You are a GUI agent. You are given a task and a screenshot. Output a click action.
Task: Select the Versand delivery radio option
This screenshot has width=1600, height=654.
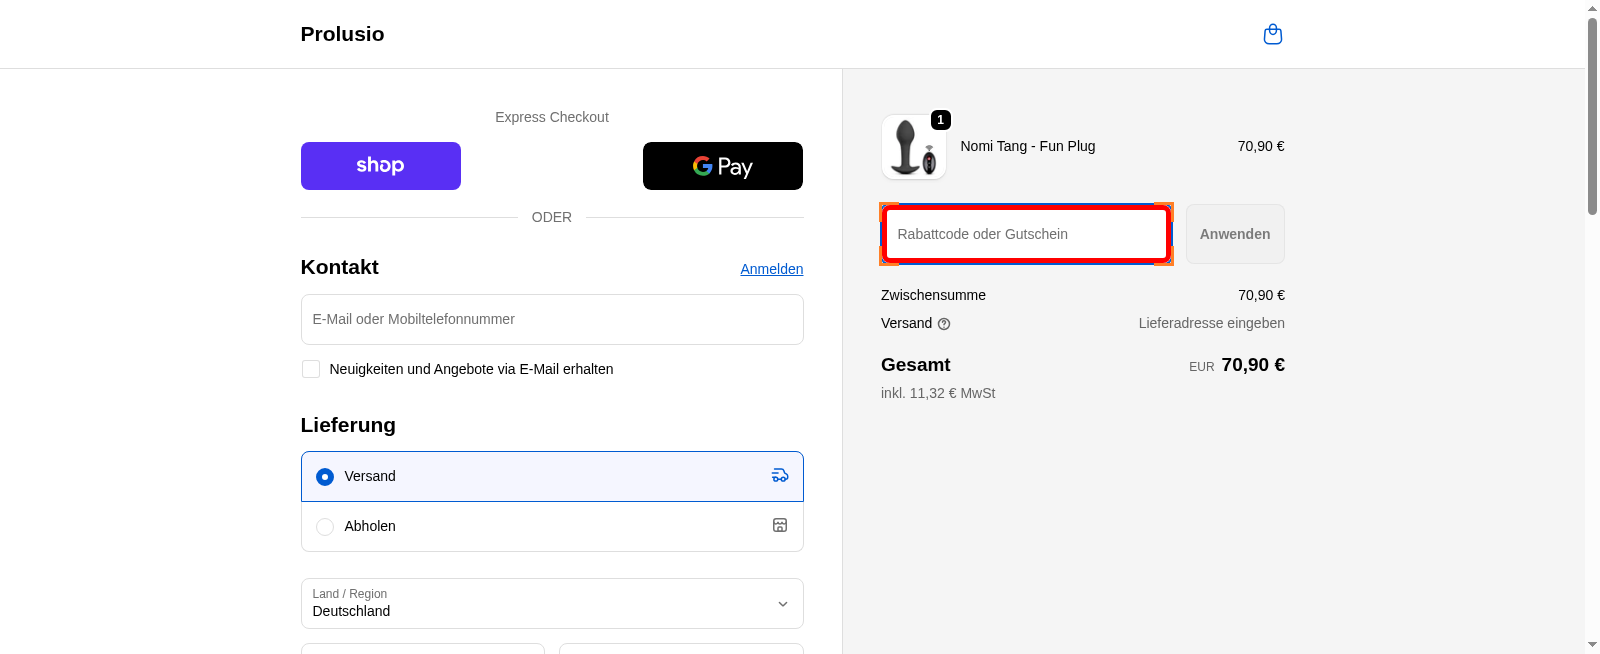(x=325, y=477)
